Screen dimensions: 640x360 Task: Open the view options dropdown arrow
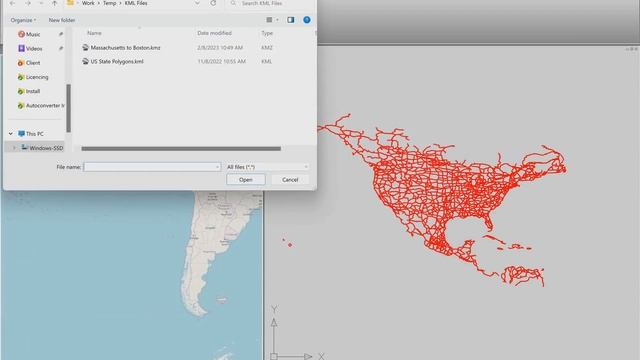click(277, 20)
